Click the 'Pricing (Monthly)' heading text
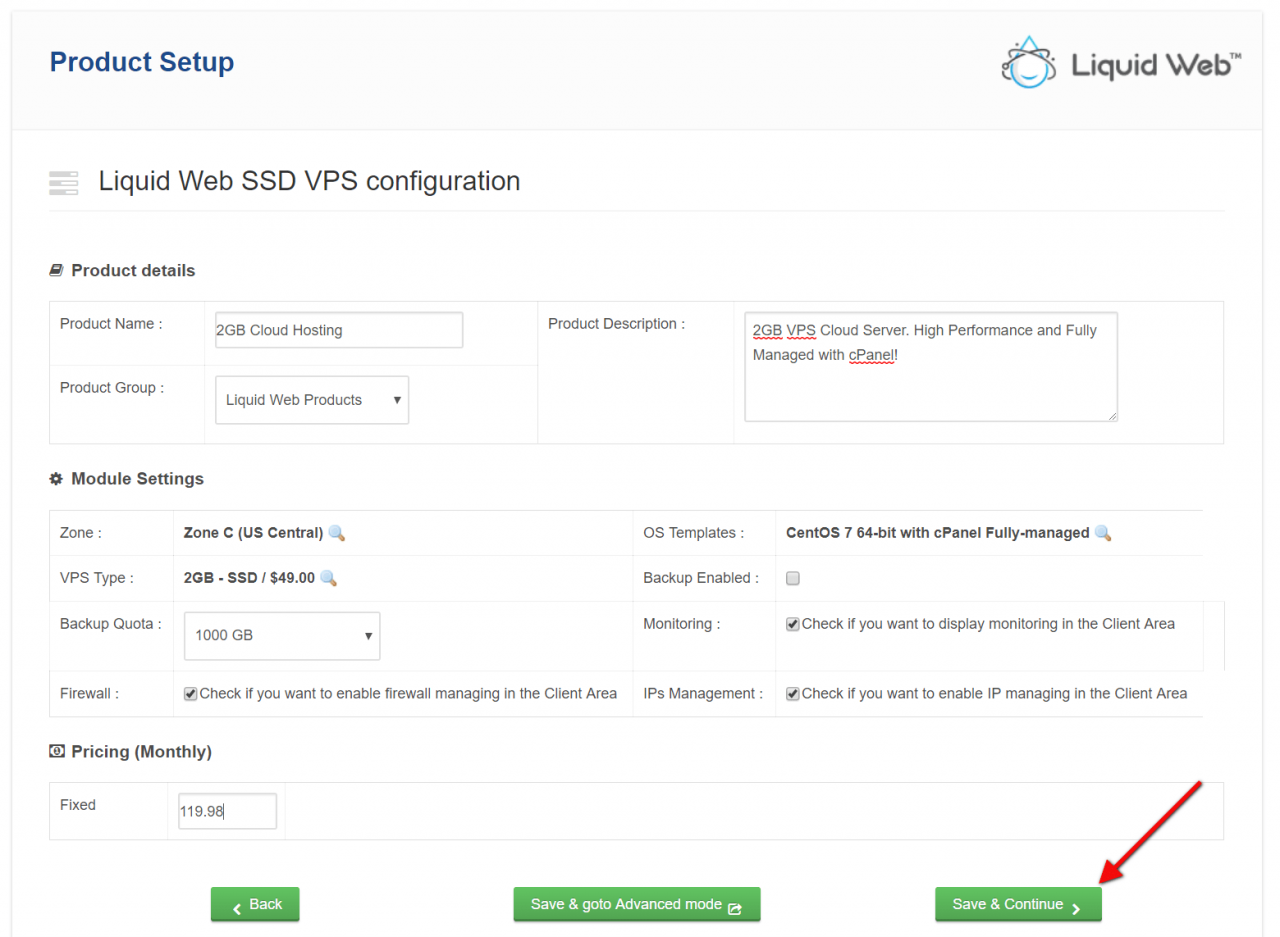Screen dimensions: 1280x937 tap(141, 751)
